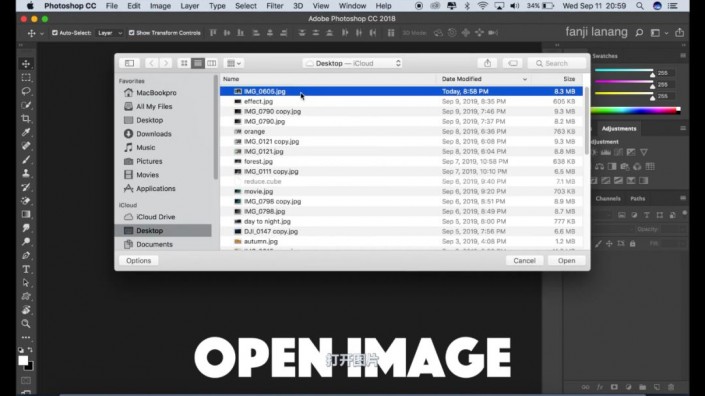Switch to column view in file dialog
705x396 pixels.
[x=211, y=63]
